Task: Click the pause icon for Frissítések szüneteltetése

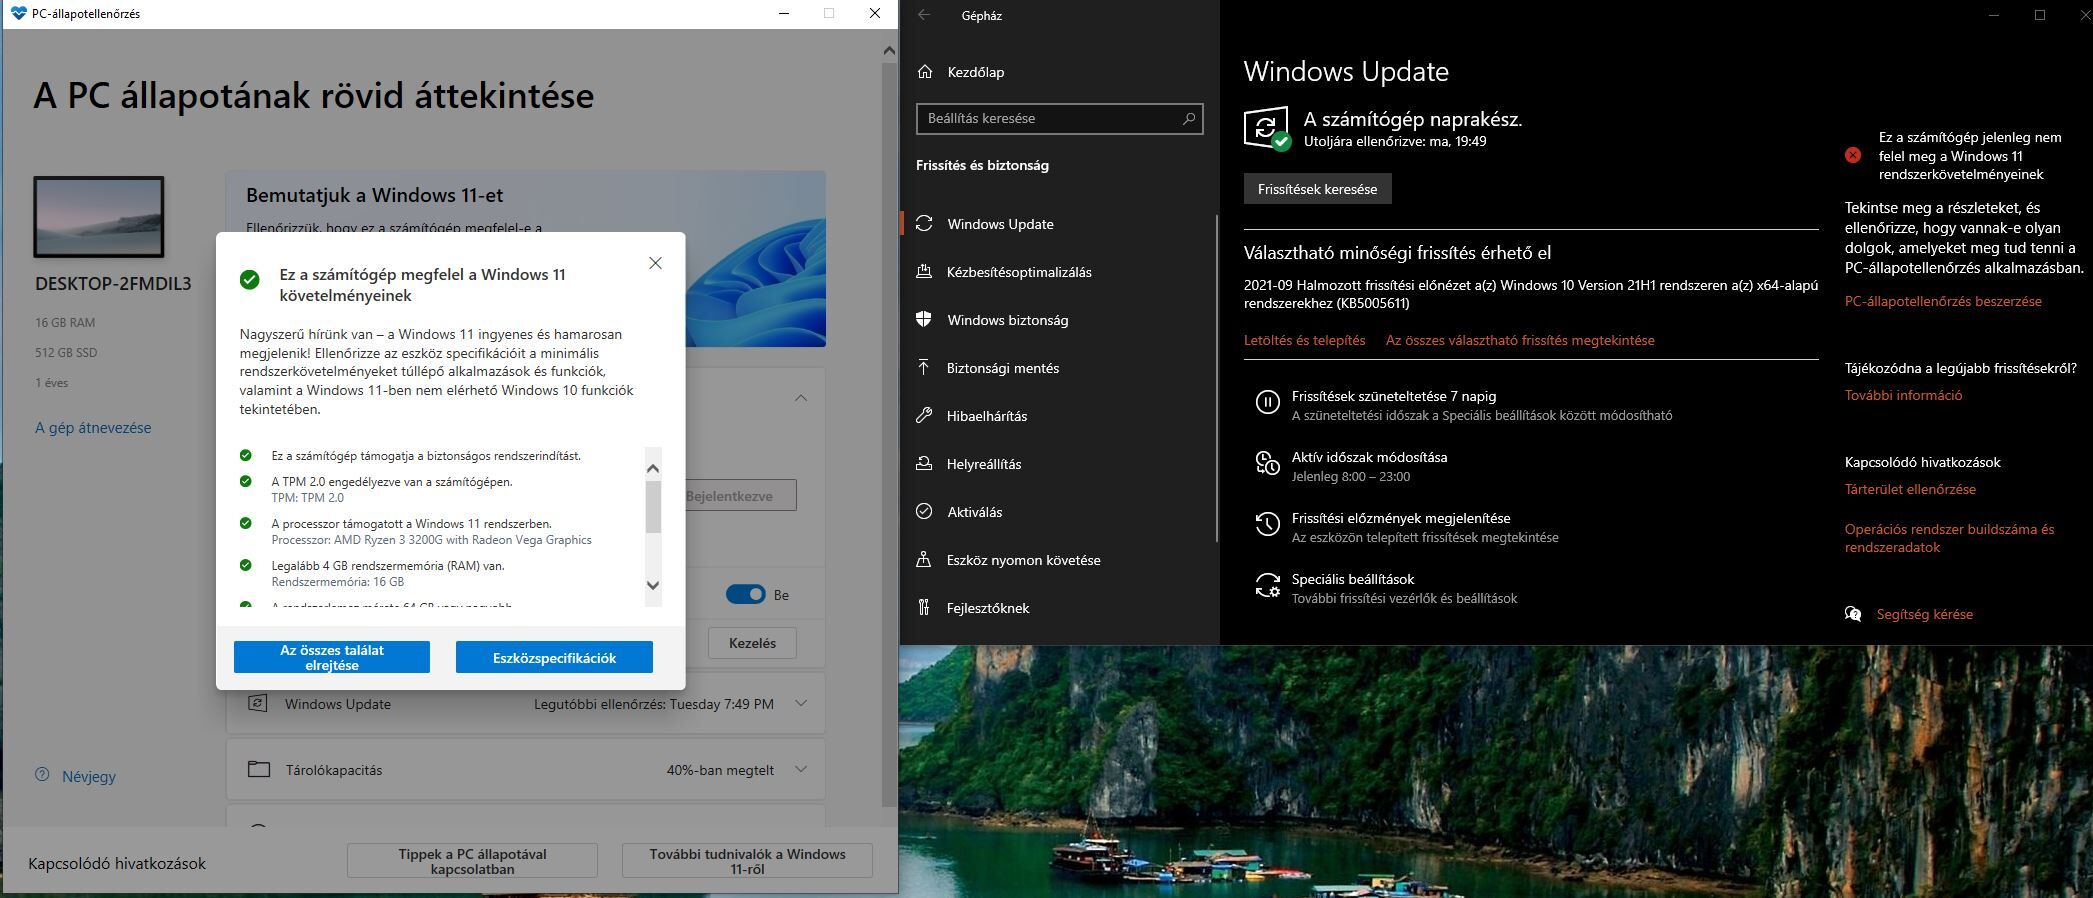Action: (1267, 402)
